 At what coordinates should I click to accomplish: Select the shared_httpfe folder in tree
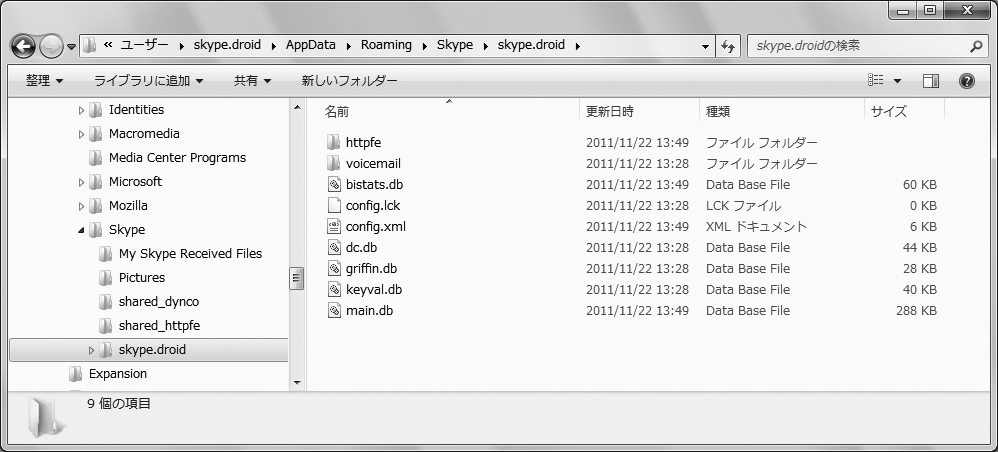pos(159,326)
